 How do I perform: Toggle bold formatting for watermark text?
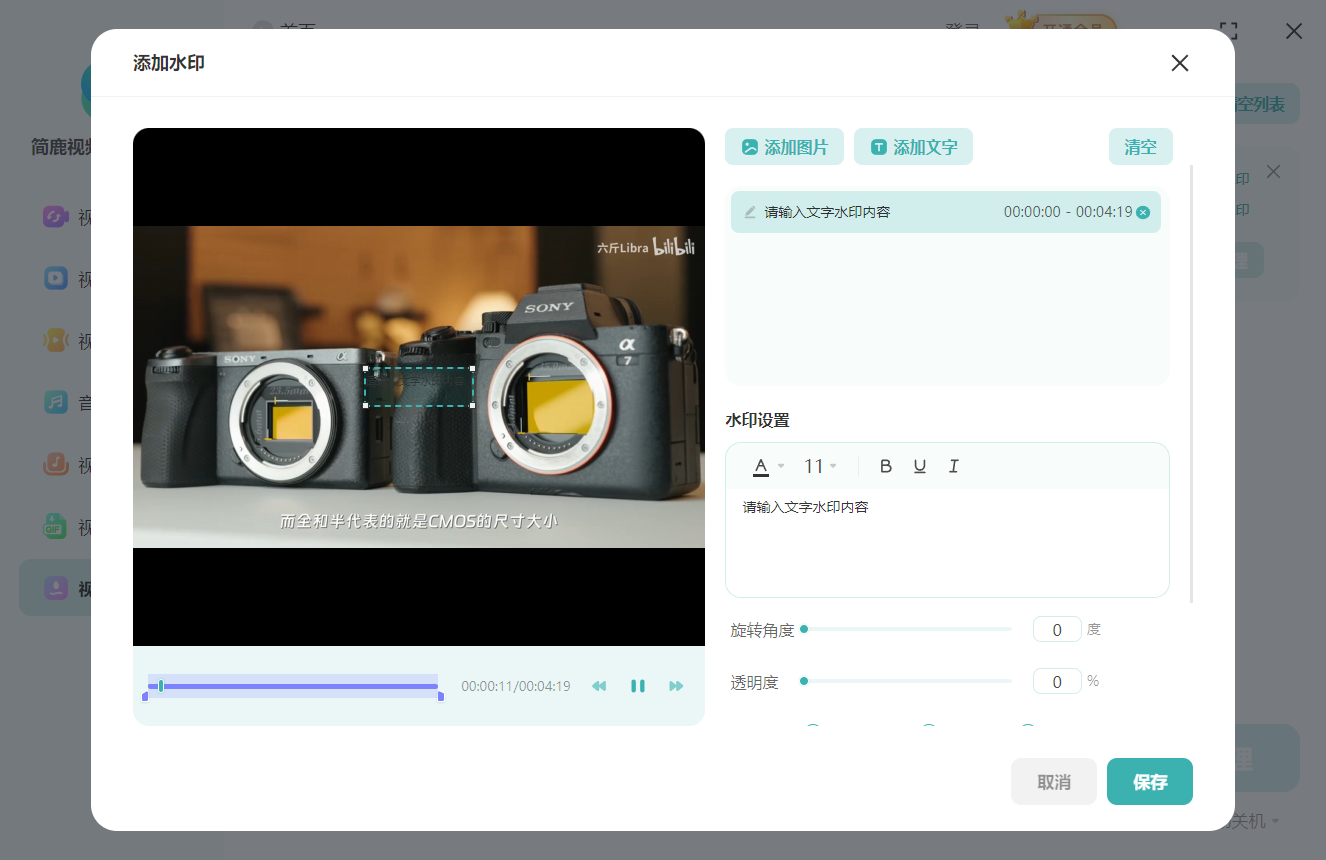point(885,466)
